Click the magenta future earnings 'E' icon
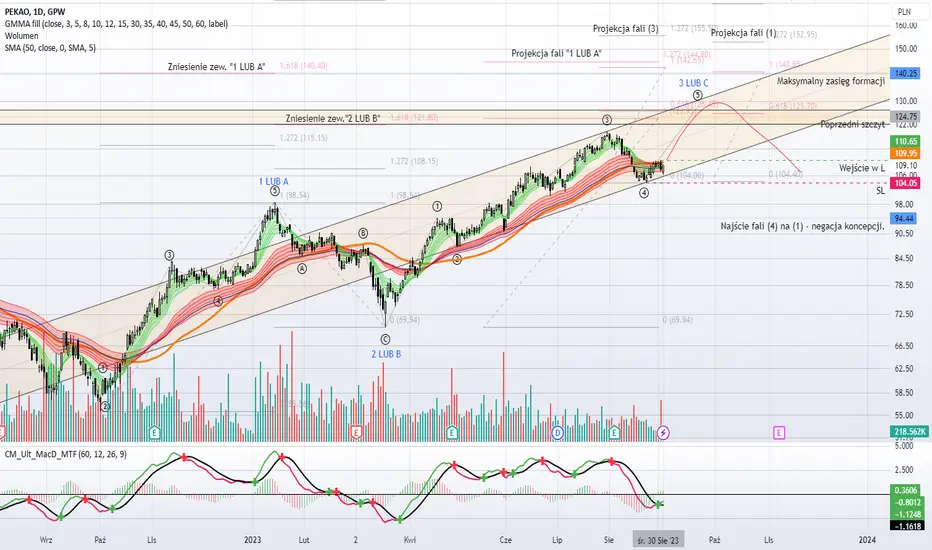932x550 pixels. 779,432
